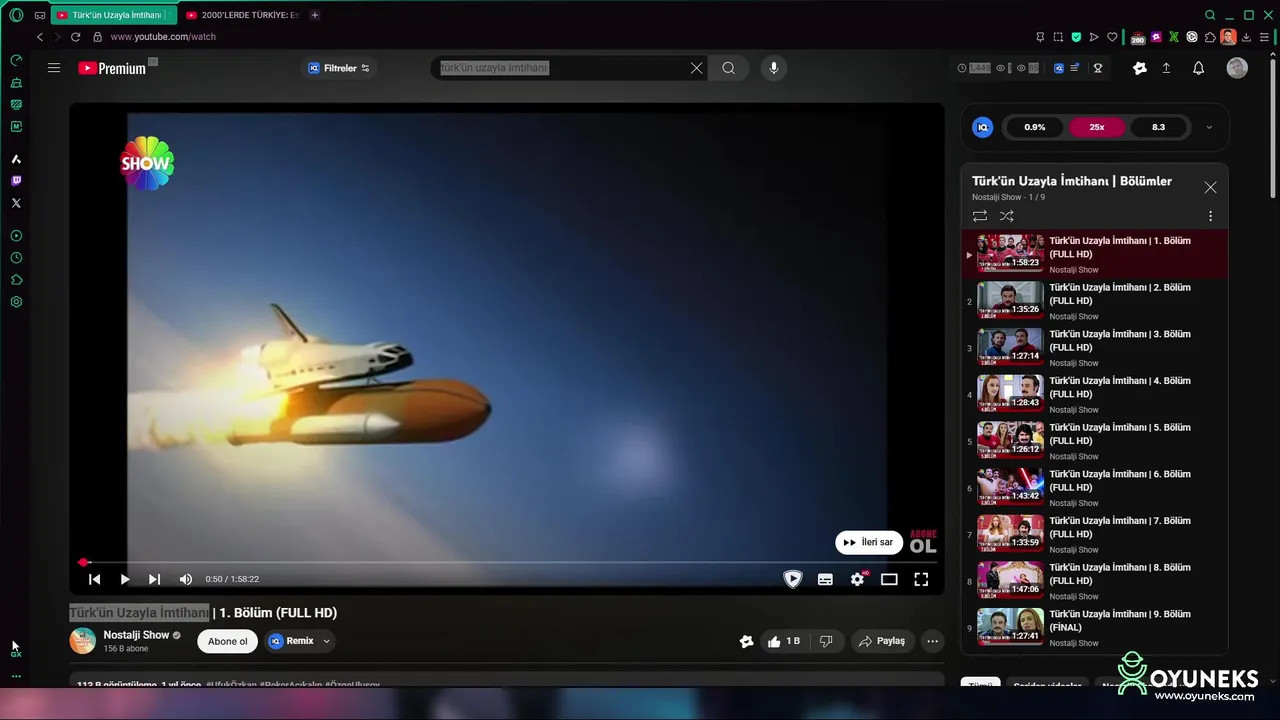Screen dimensions: 1280x720
Task: Play 2. Bölüm from playlist
Action: 1094,301
